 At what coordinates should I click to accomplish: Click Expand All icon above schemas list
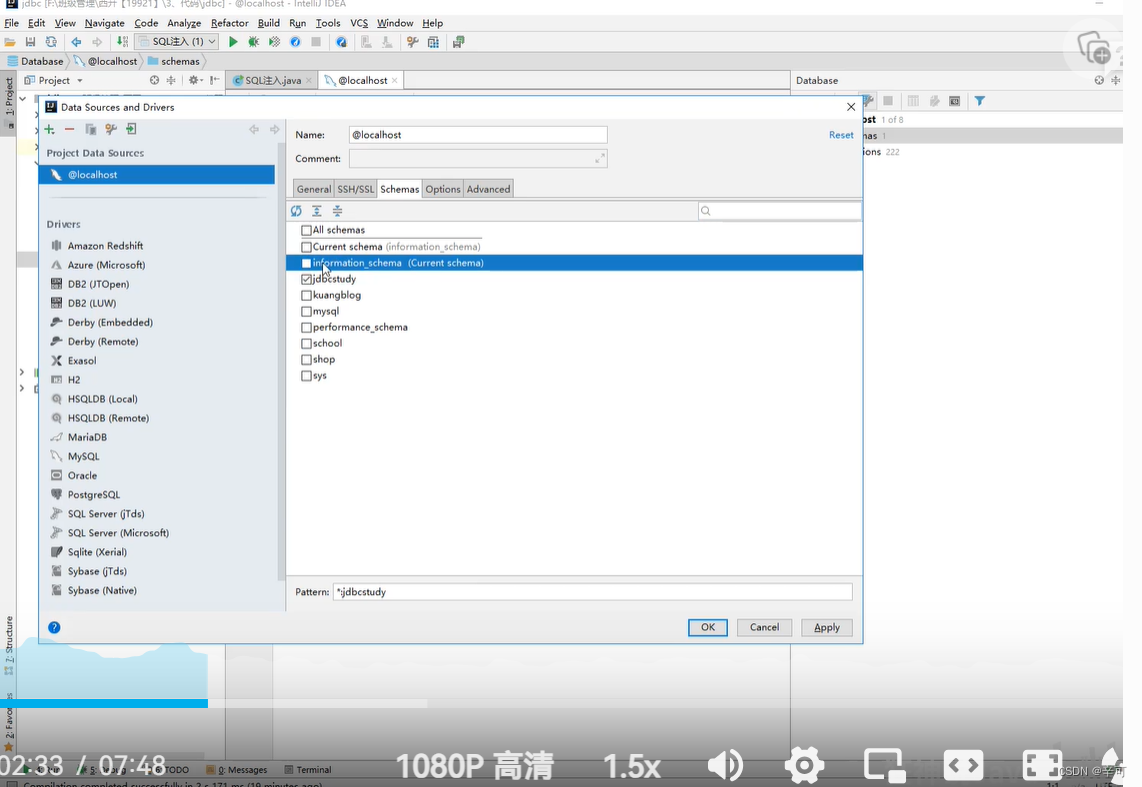[317, 211]
